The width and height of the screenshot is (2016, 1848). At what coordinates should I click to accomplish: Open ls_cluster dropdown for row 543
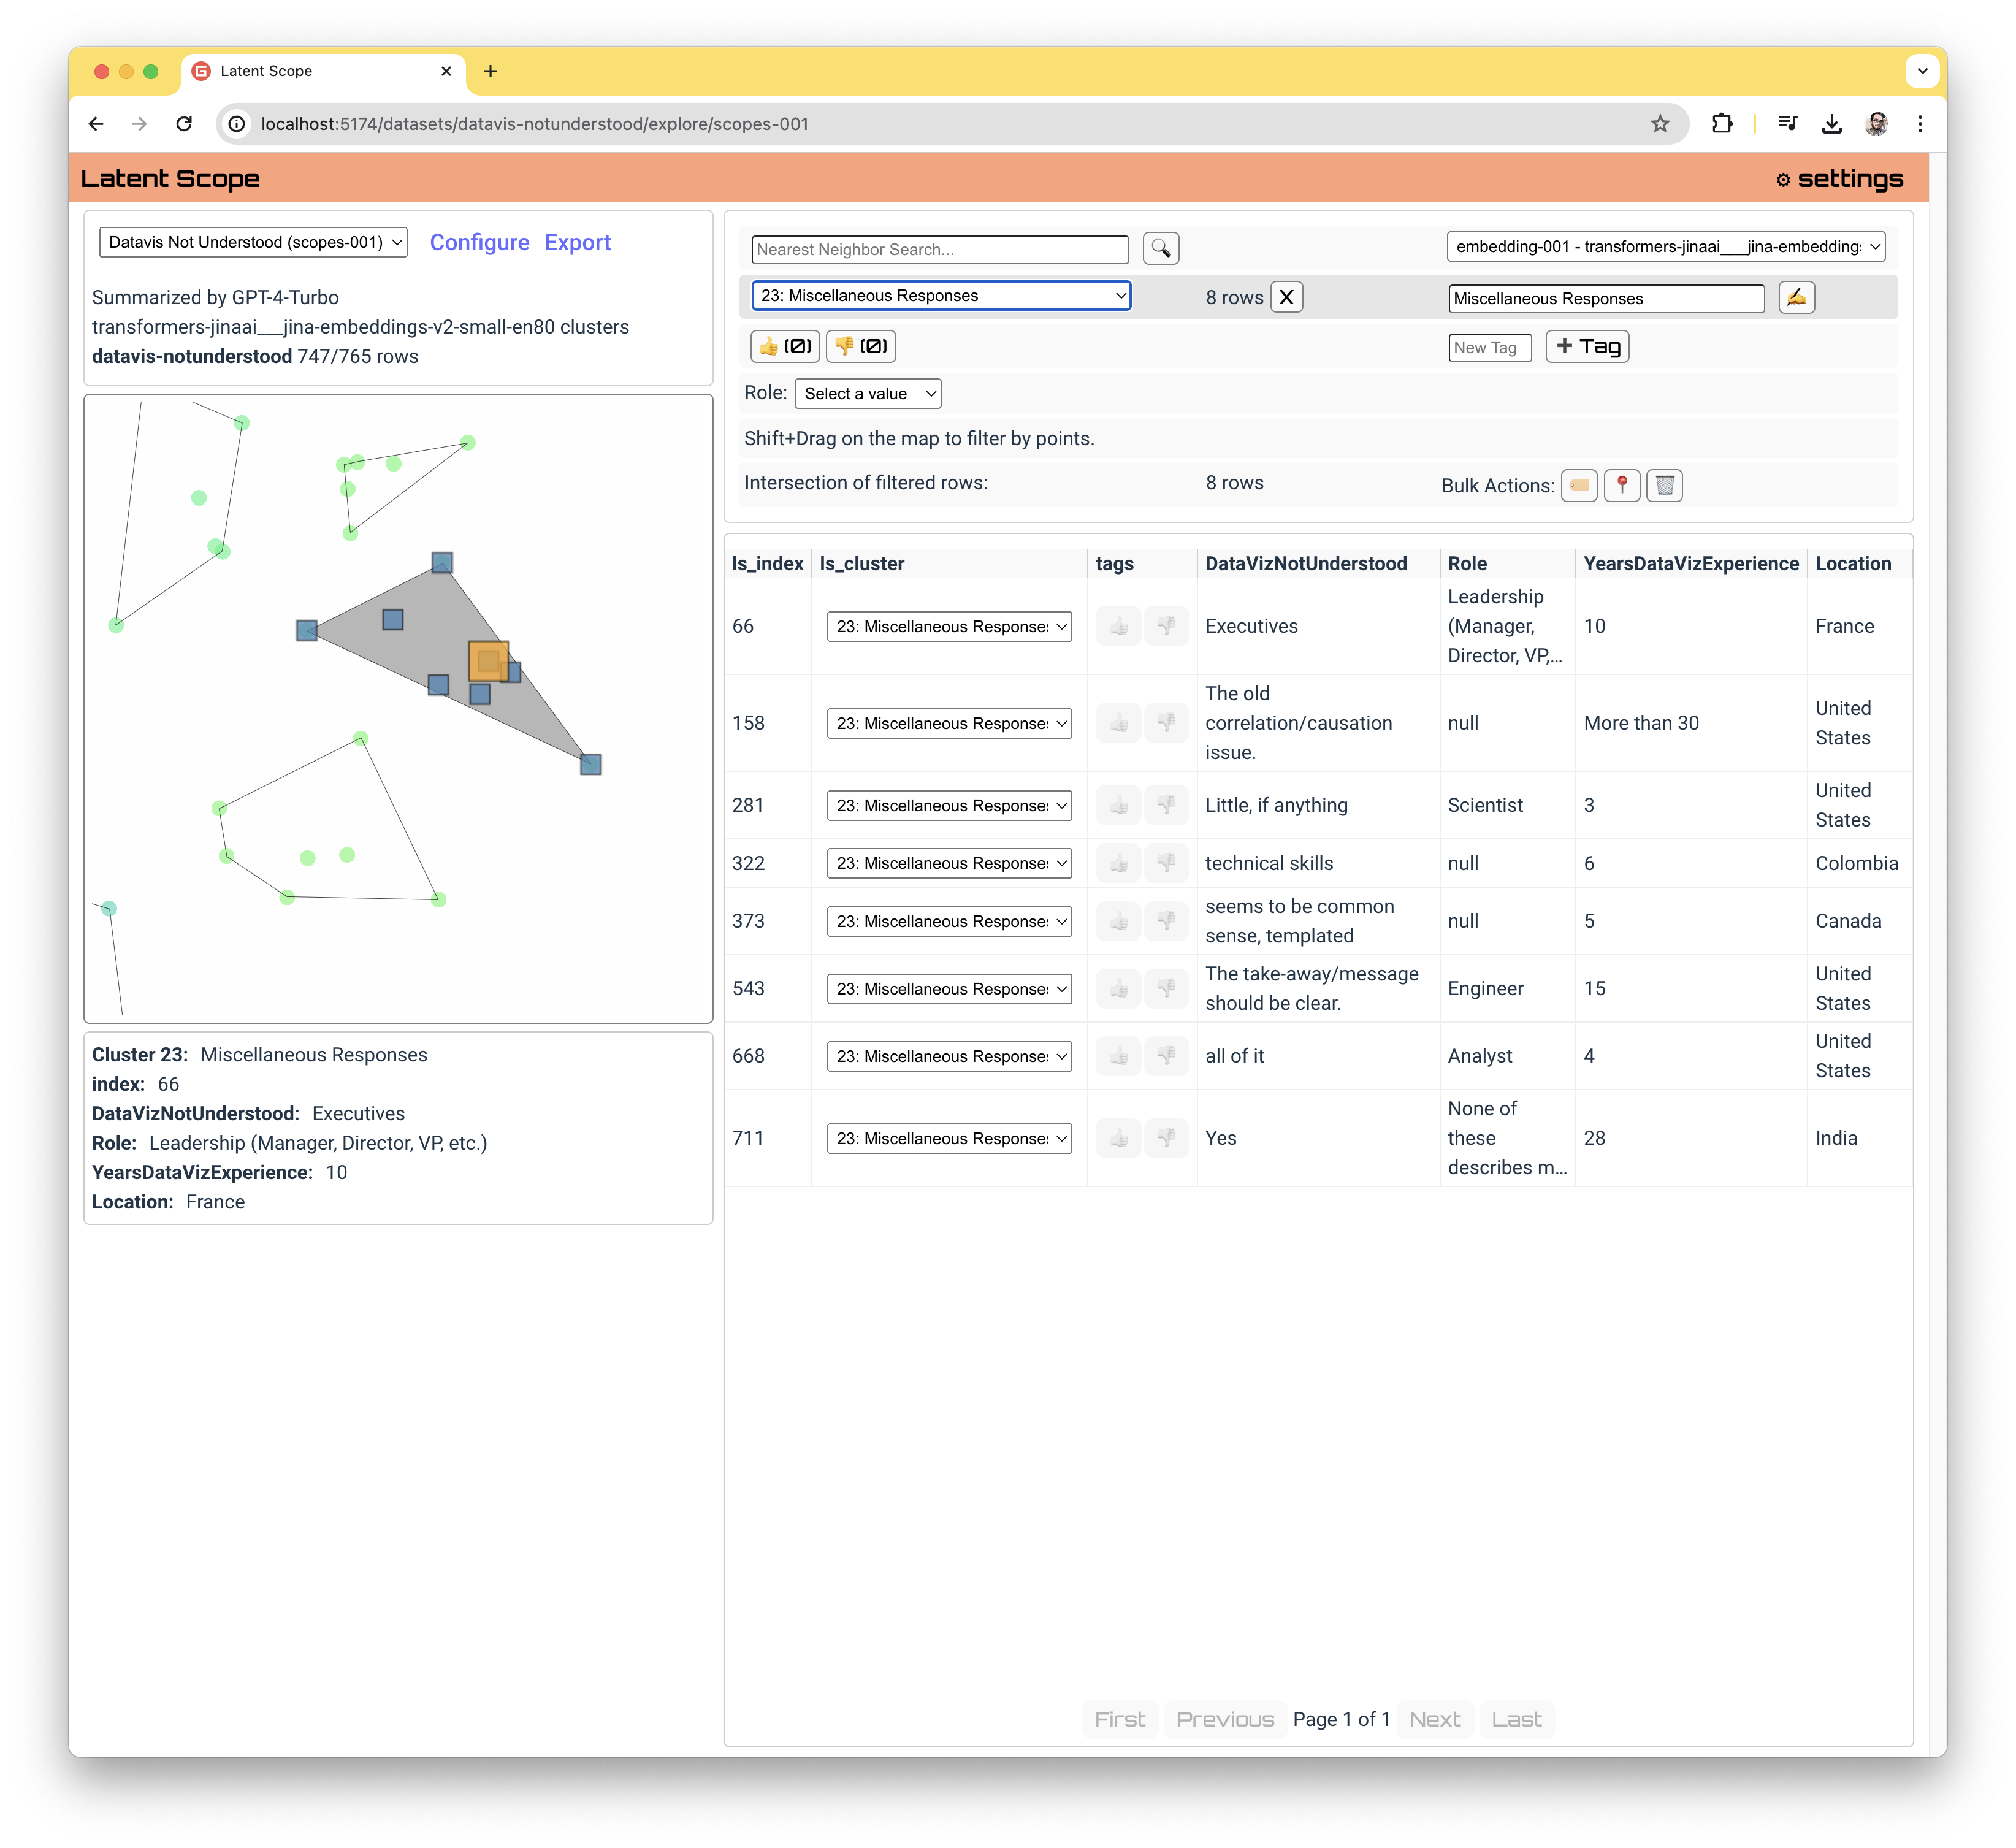coord(949,988)
